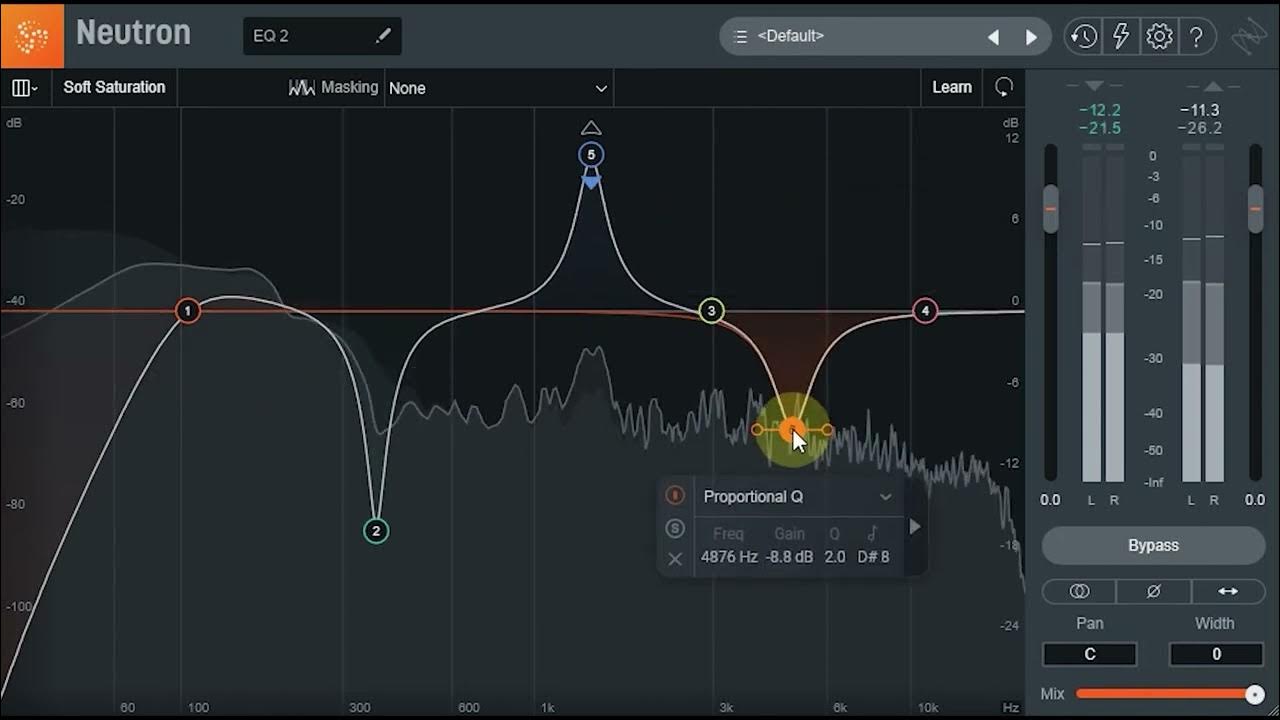Click the orange Neutron logo icon
1280x720 pixels.
point(32,35)
